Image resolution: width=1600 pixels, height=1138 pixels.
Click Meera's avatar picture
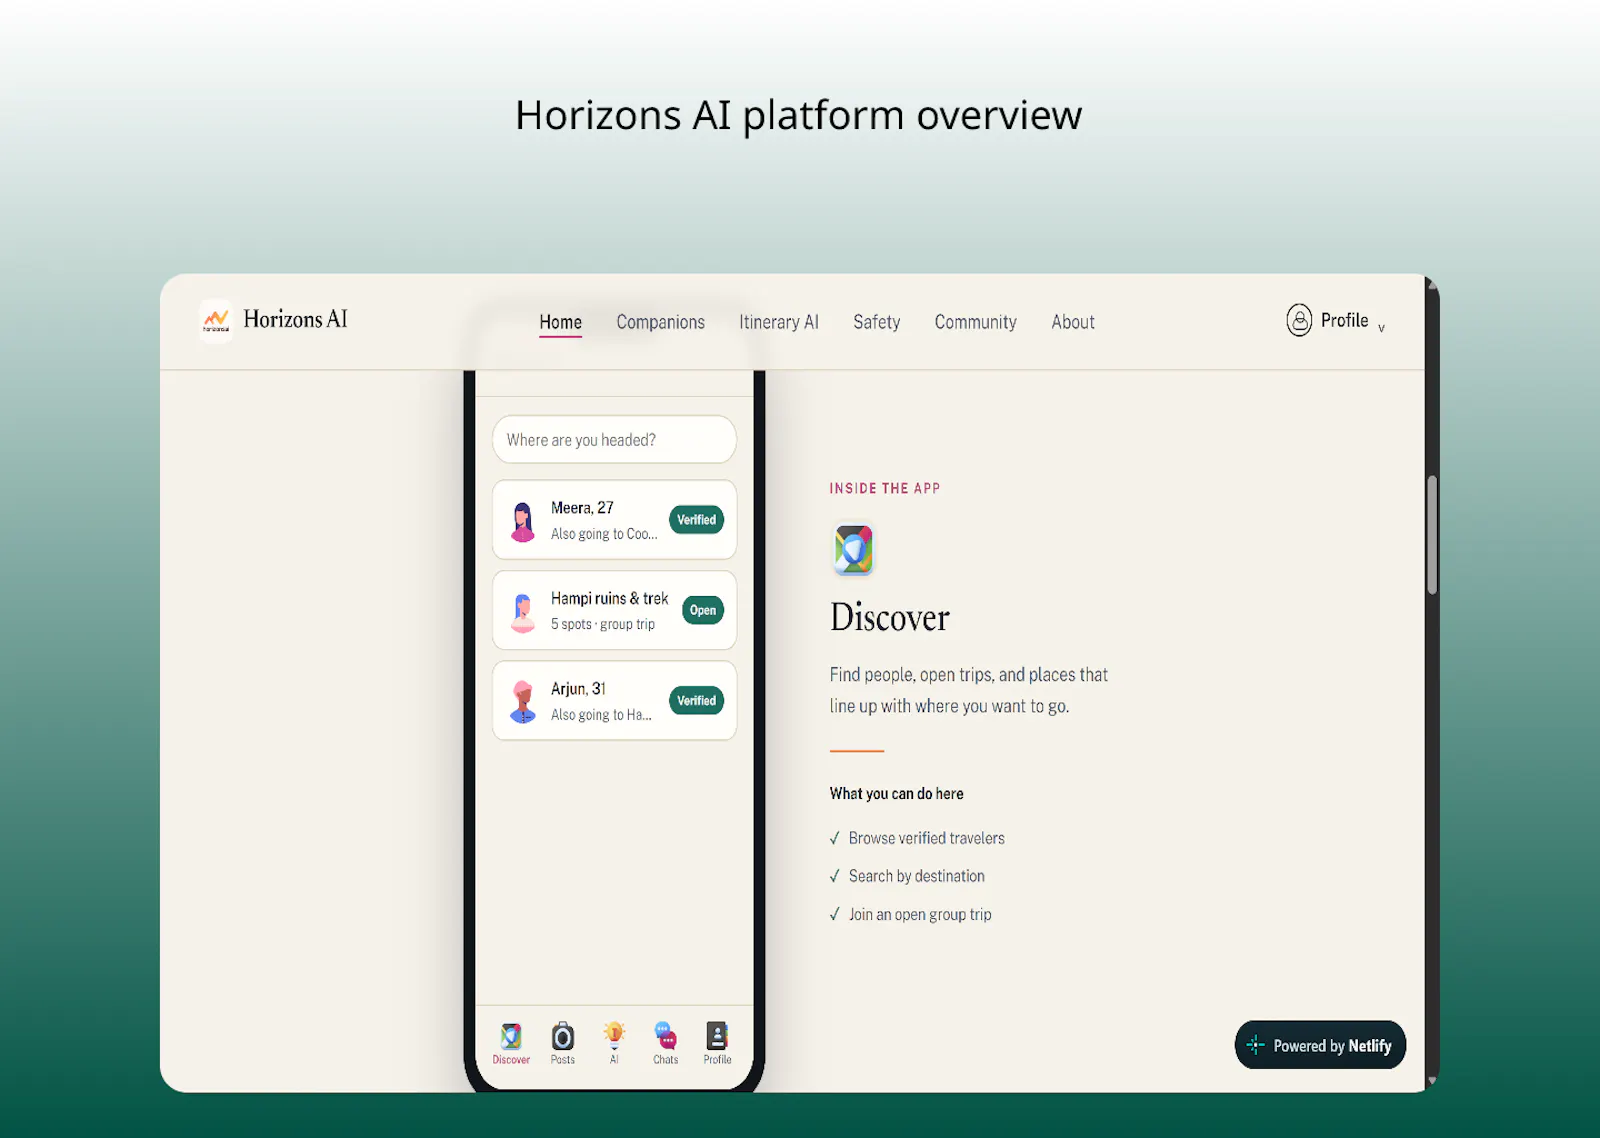point(523,521)
